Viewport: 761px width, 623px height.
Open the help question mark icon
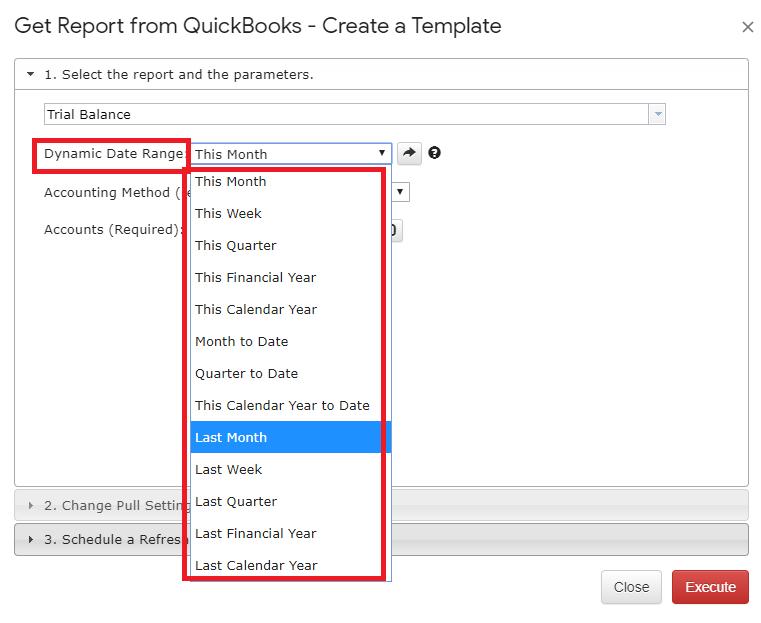click(434, 153)
